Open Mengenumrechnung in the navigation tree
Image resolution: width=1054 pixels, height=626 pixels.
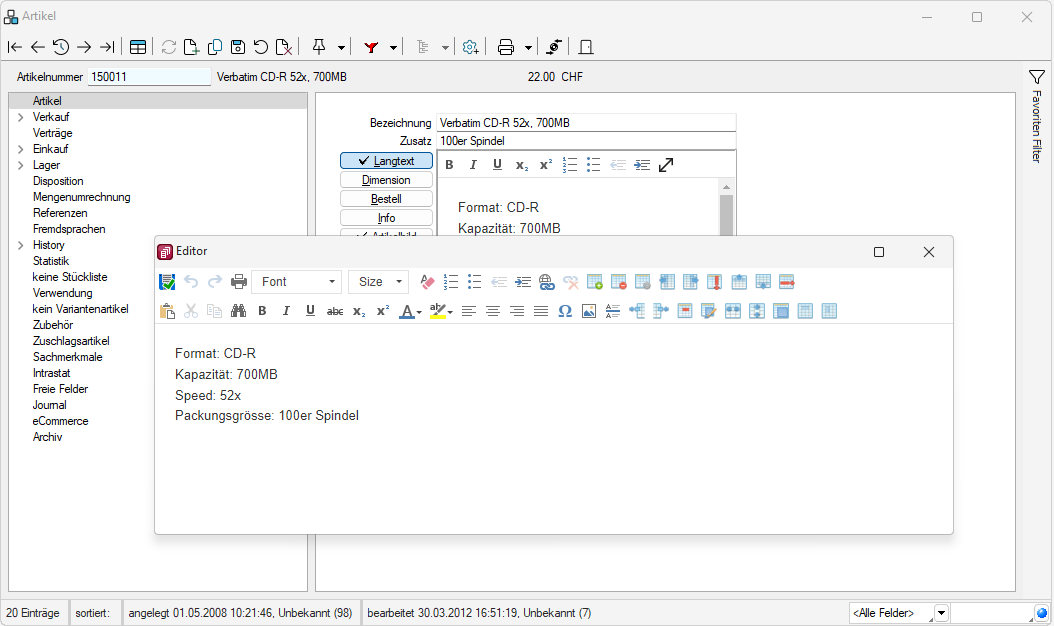coord(81,197)
